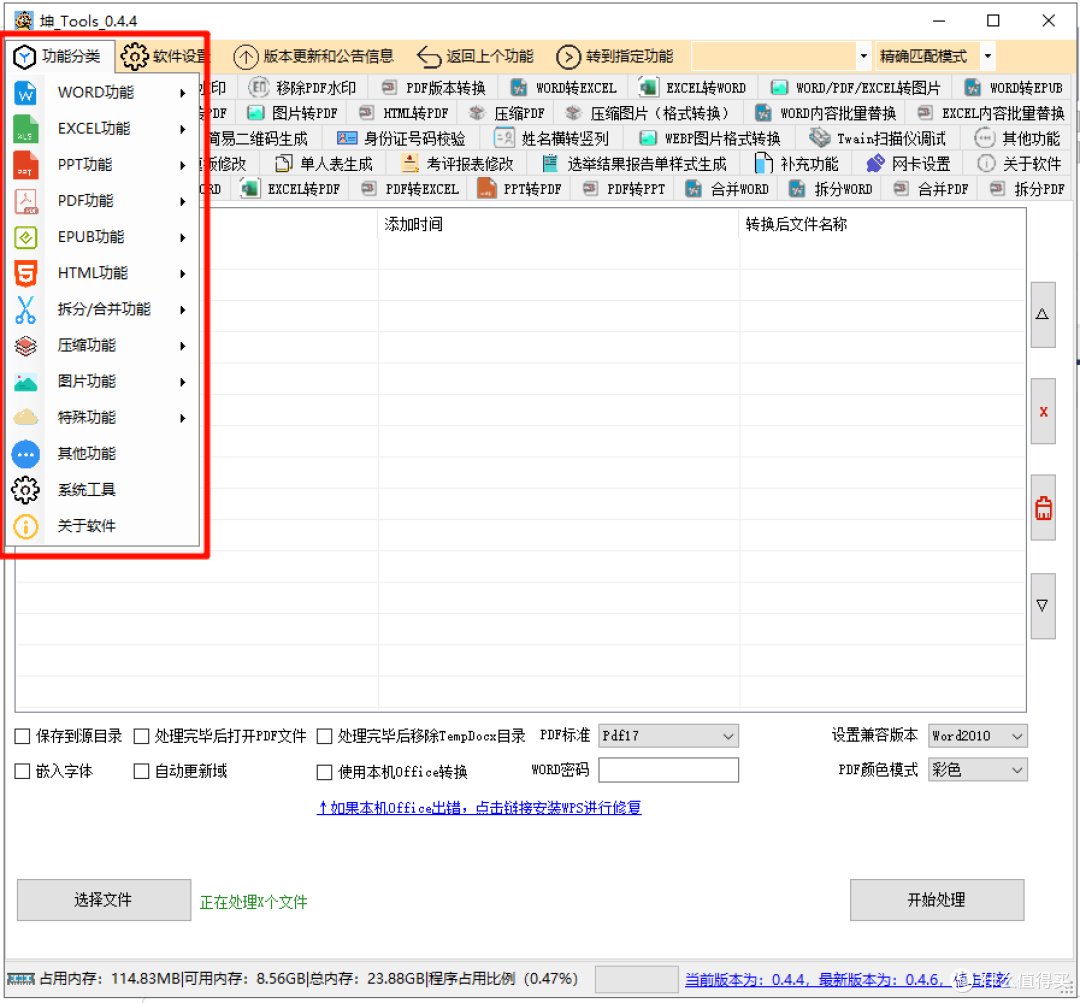Viewport: 1080px width, 1003px height.
Task: Expand the WORD功能 submenu arrow
Action: [183, 93]
